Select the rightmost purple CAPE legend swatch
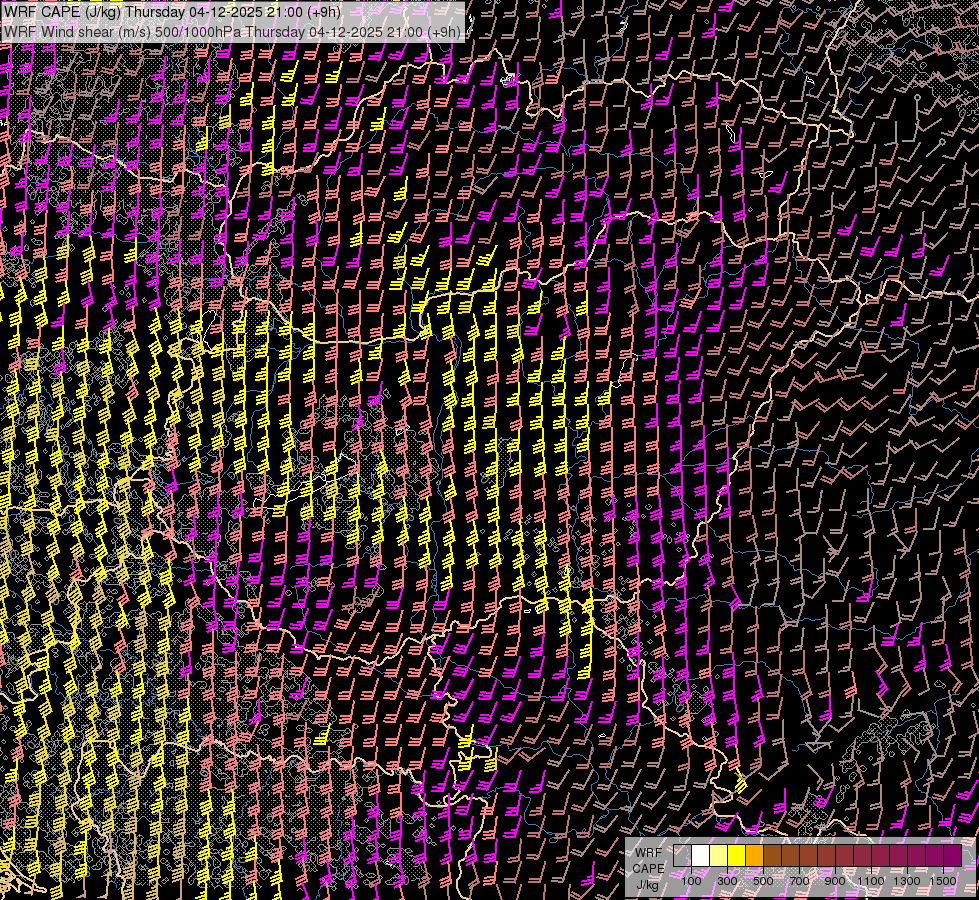This screenshot has height=900, width=979. 953,856
